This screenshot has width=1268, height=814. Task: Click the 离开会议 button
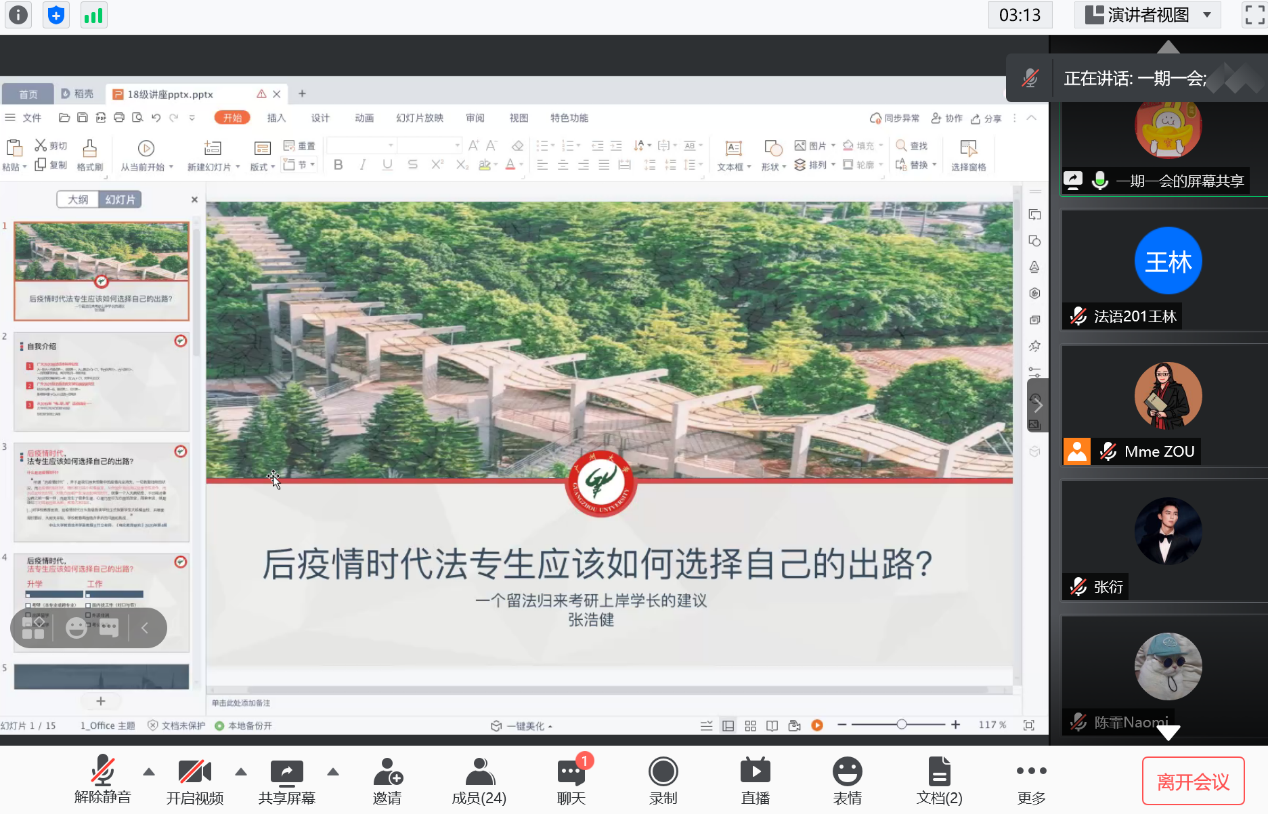click(x=1193, y=781)
